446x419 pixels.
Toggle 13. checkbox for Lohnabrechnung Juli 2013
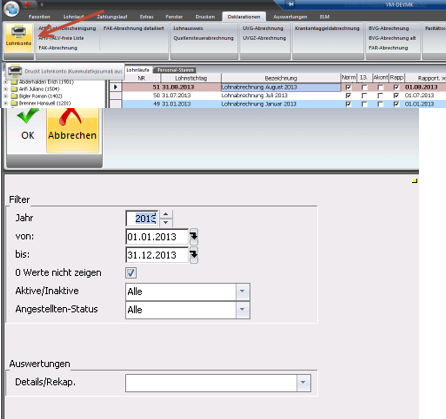364,96
